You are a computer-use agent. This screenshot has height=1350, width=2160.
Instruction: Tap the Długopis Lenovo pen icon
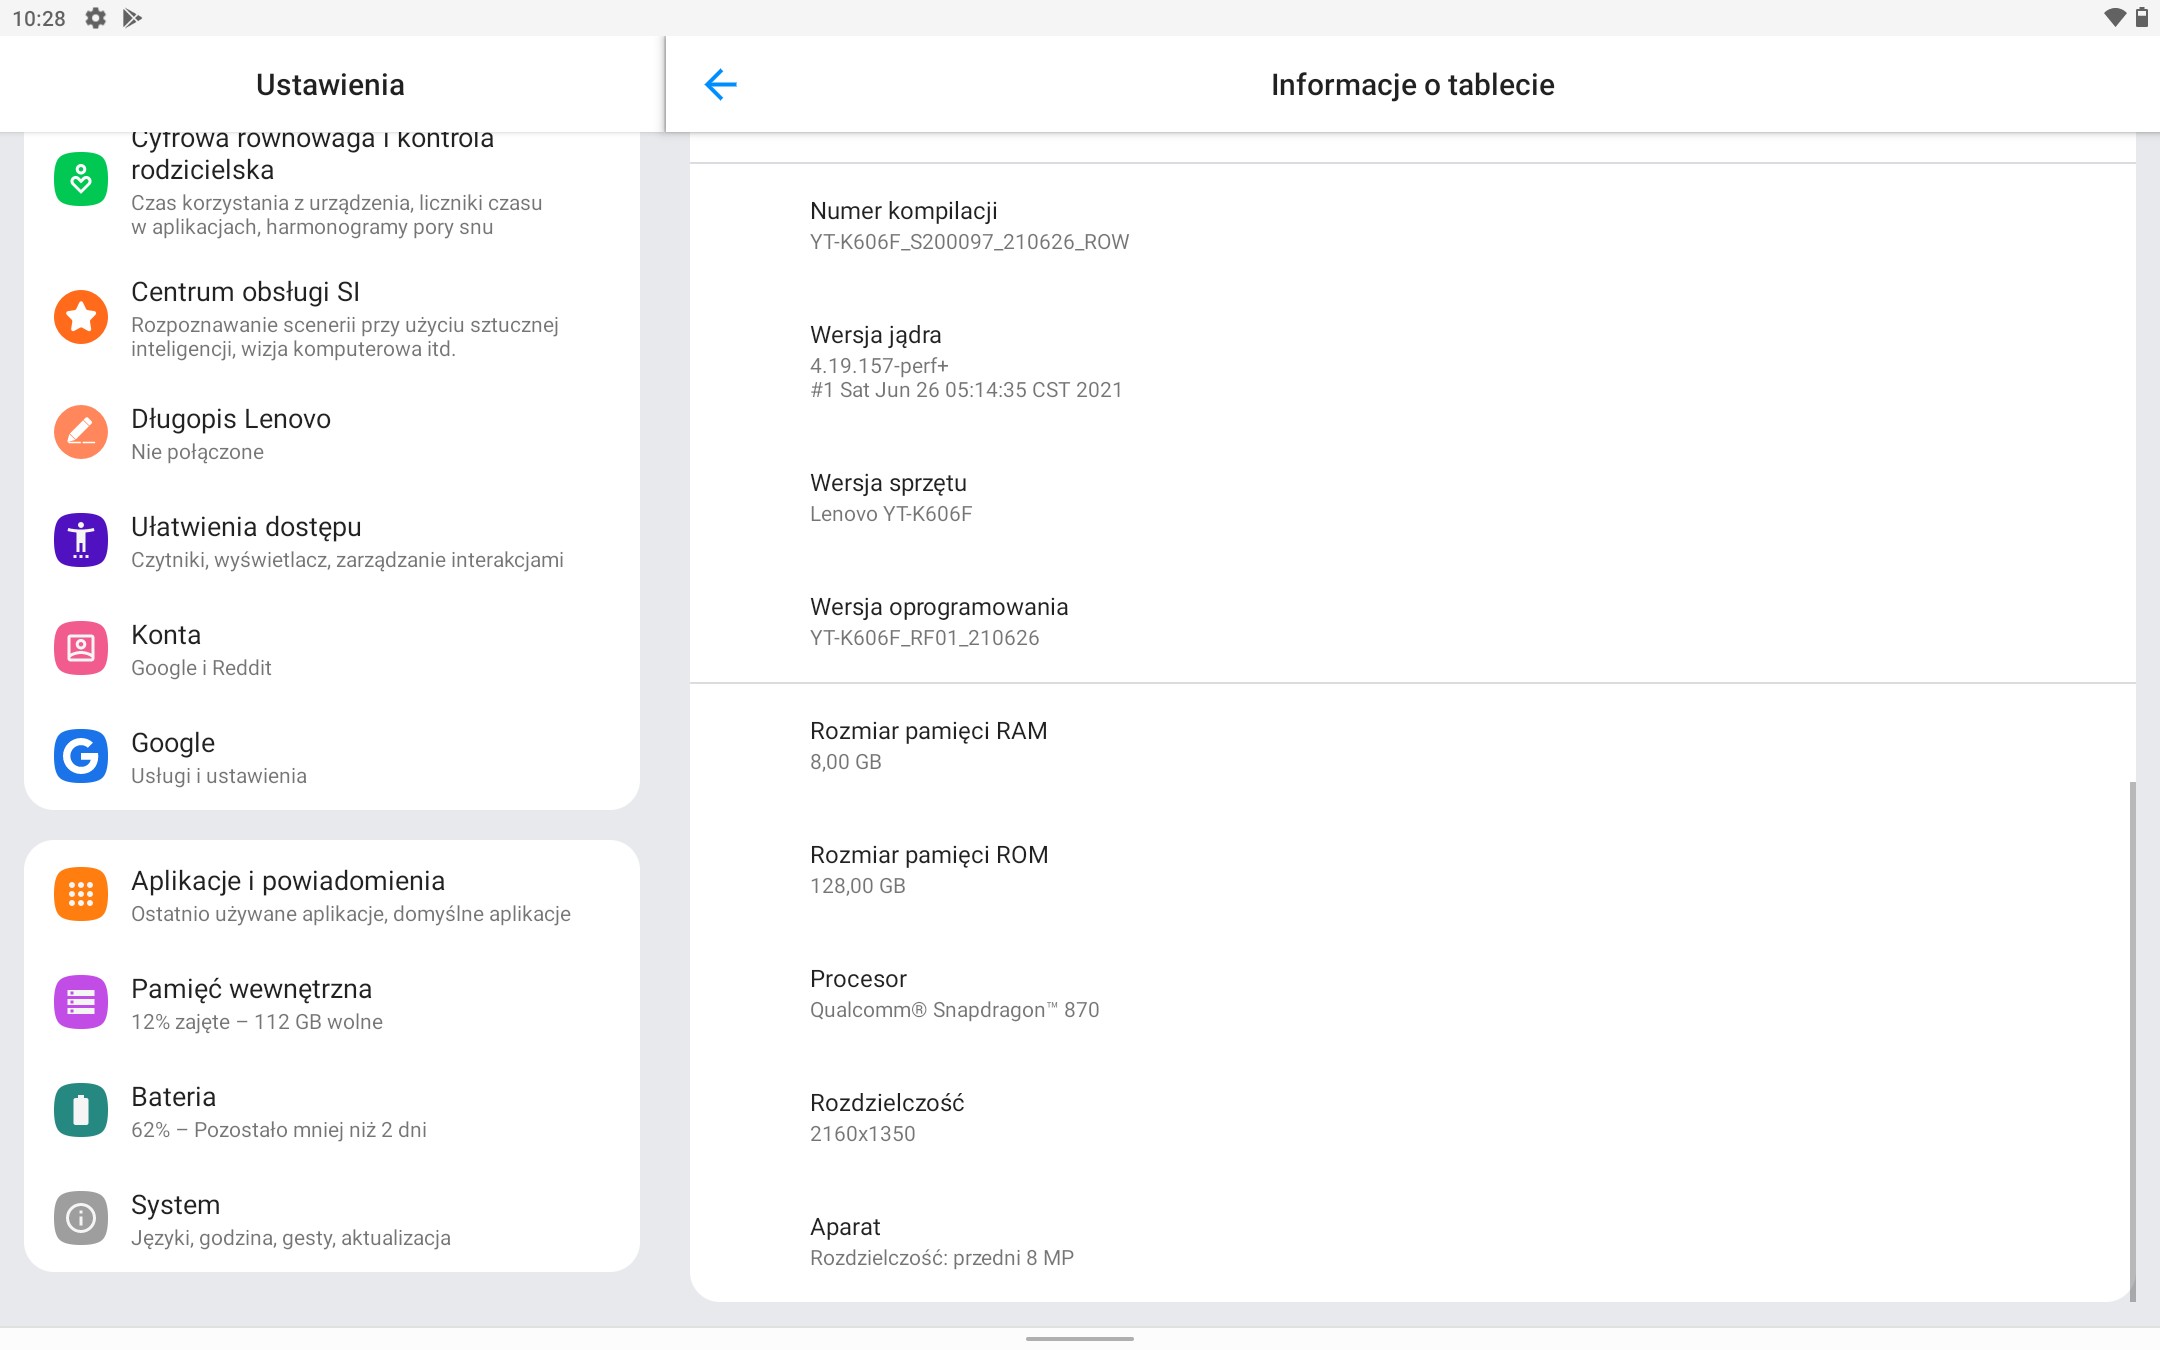tap(81, 432)
